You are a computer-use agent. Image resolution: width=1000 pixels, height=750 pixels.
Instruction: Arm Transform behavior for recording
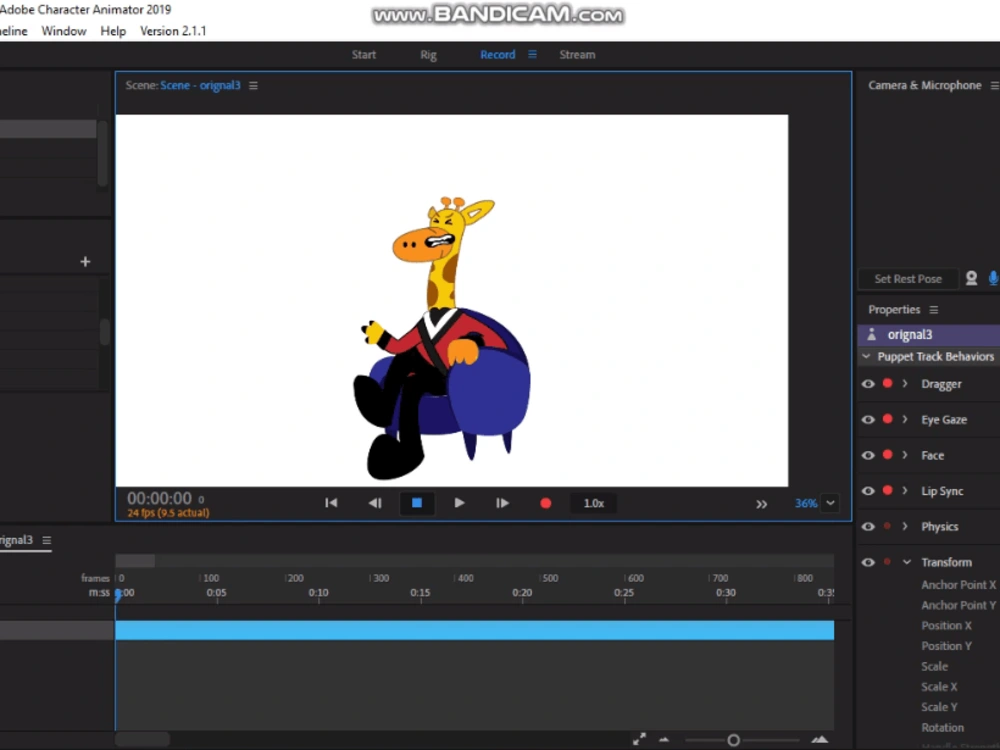coord(887,562)
